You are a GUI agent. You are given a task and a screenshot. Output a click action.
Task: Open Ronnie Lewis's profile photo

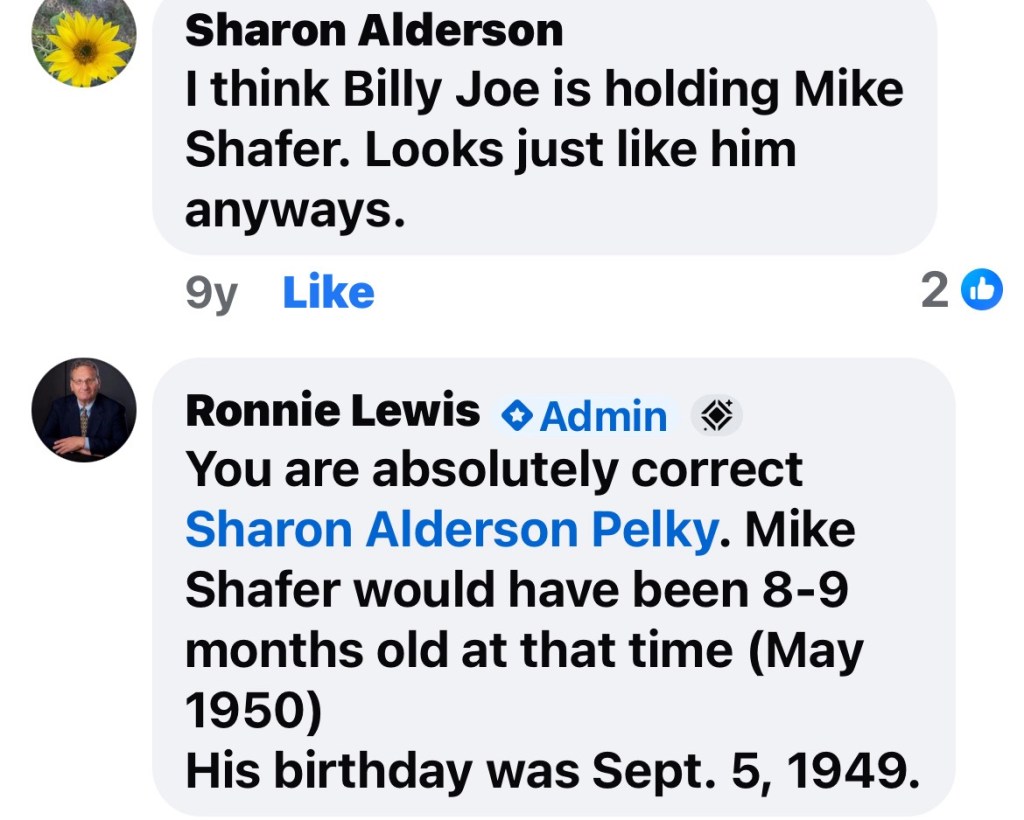(84, 409)
